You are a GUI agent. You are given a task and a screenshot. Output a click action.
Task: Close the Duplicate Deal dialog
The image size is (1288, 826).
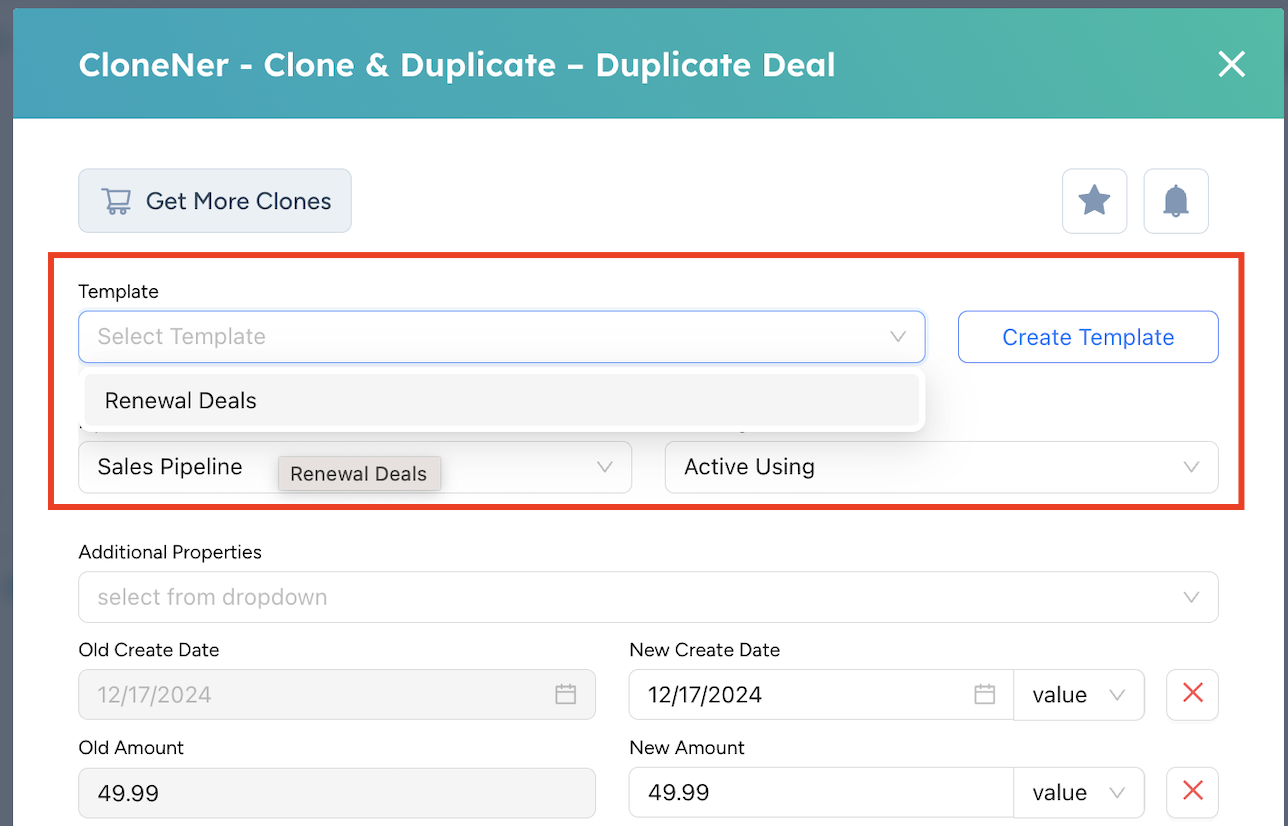point(1231,64)
